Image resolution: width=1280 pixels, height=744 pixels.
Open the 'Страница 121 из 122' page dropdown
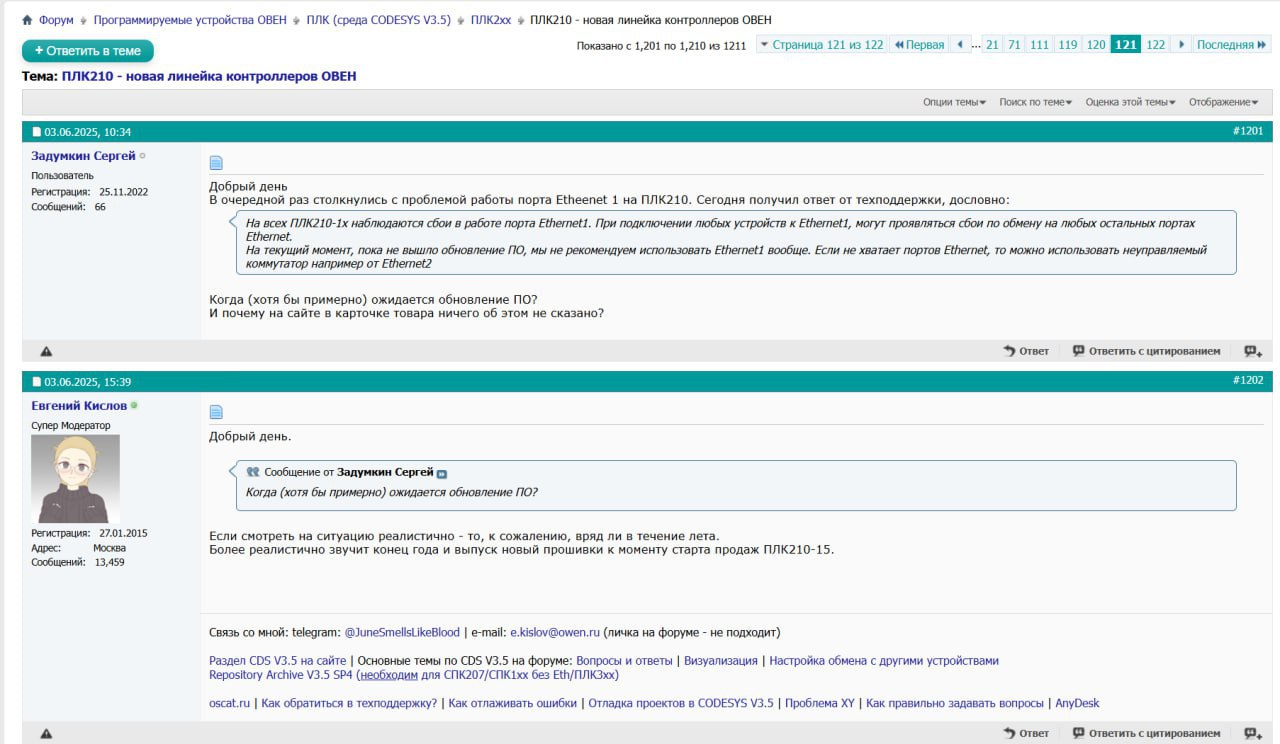(x=821, y=44)
